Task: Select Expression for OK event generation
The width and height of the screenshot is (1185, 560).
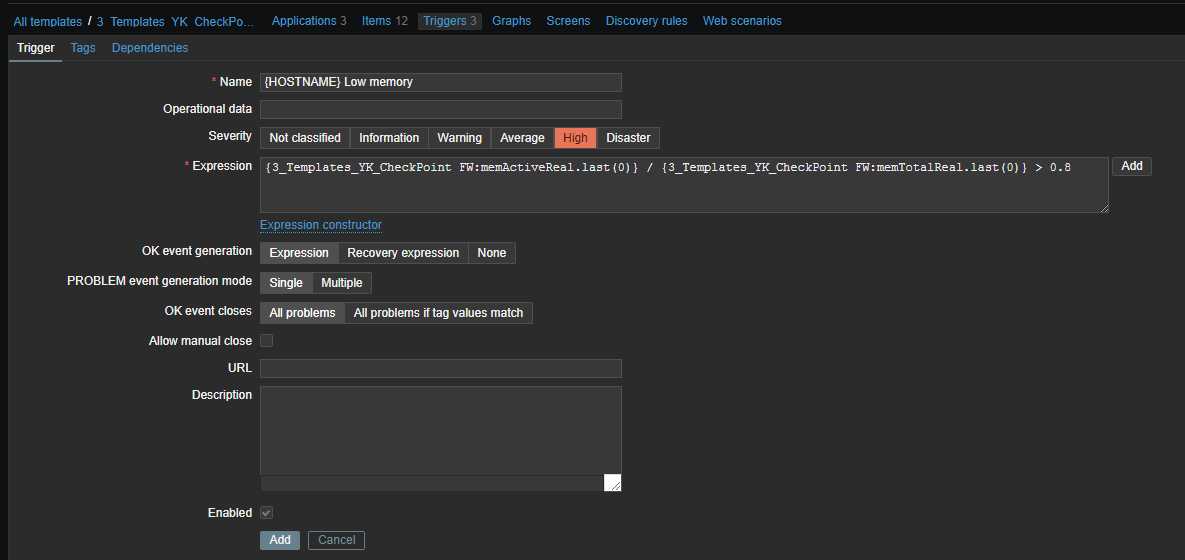Action: [299, 252]
